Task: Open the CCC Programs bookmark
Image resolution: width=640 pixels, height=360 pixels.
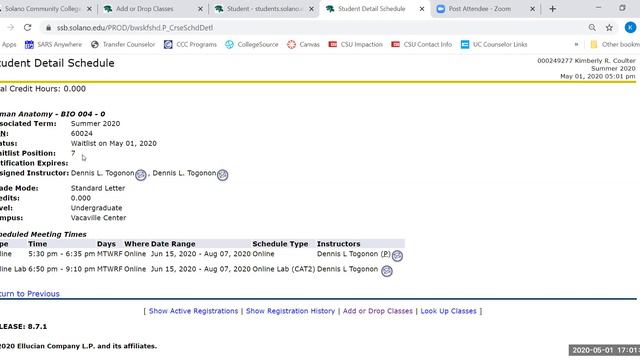Action: click(190, 44)
